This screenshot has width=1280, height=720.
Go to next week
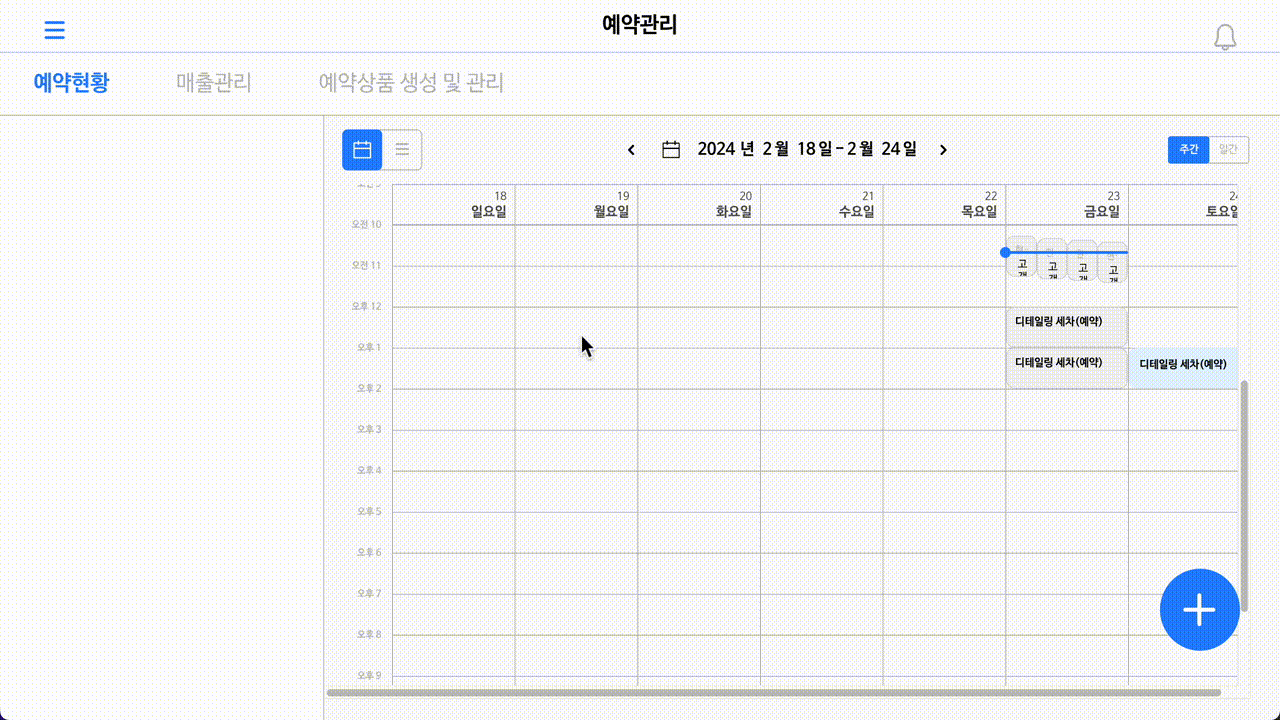(x=943, y=150)
